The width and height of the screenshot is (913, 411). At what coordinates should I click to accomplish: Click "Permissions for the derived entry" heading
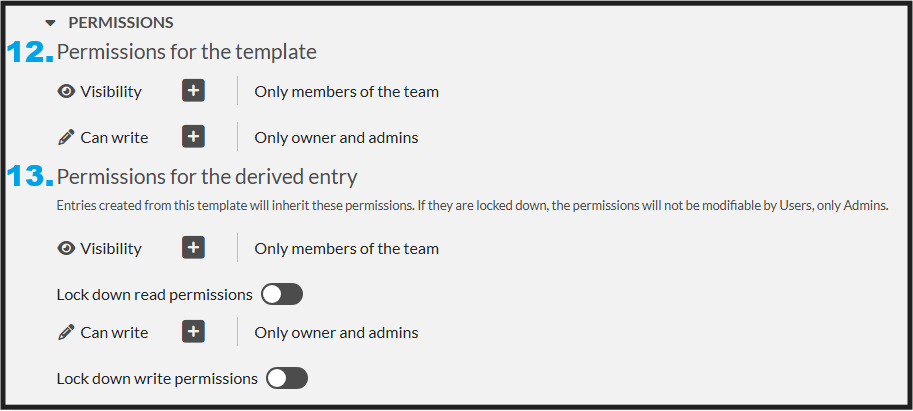click(207, 177)
